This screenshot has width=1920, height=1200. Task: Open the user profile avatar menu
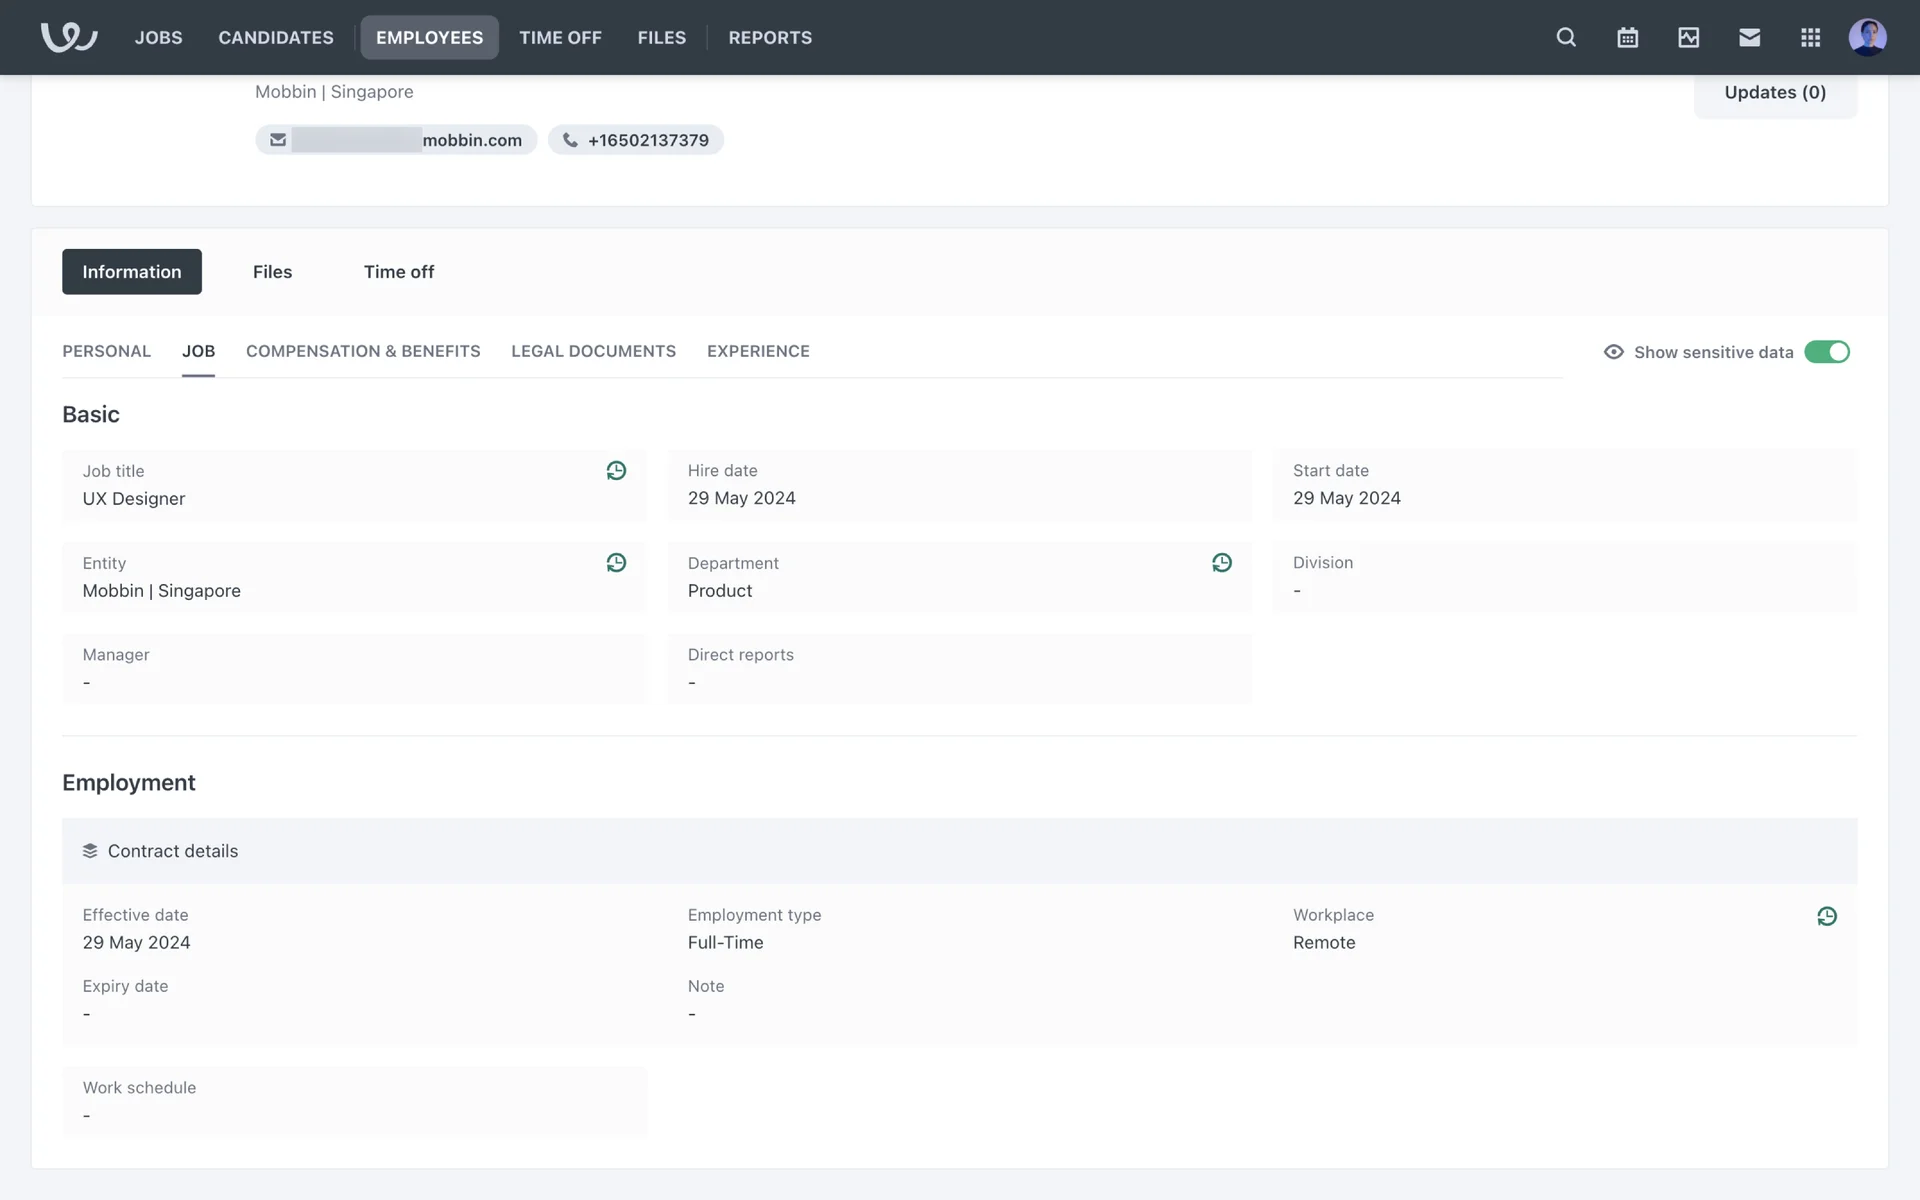1866,37
